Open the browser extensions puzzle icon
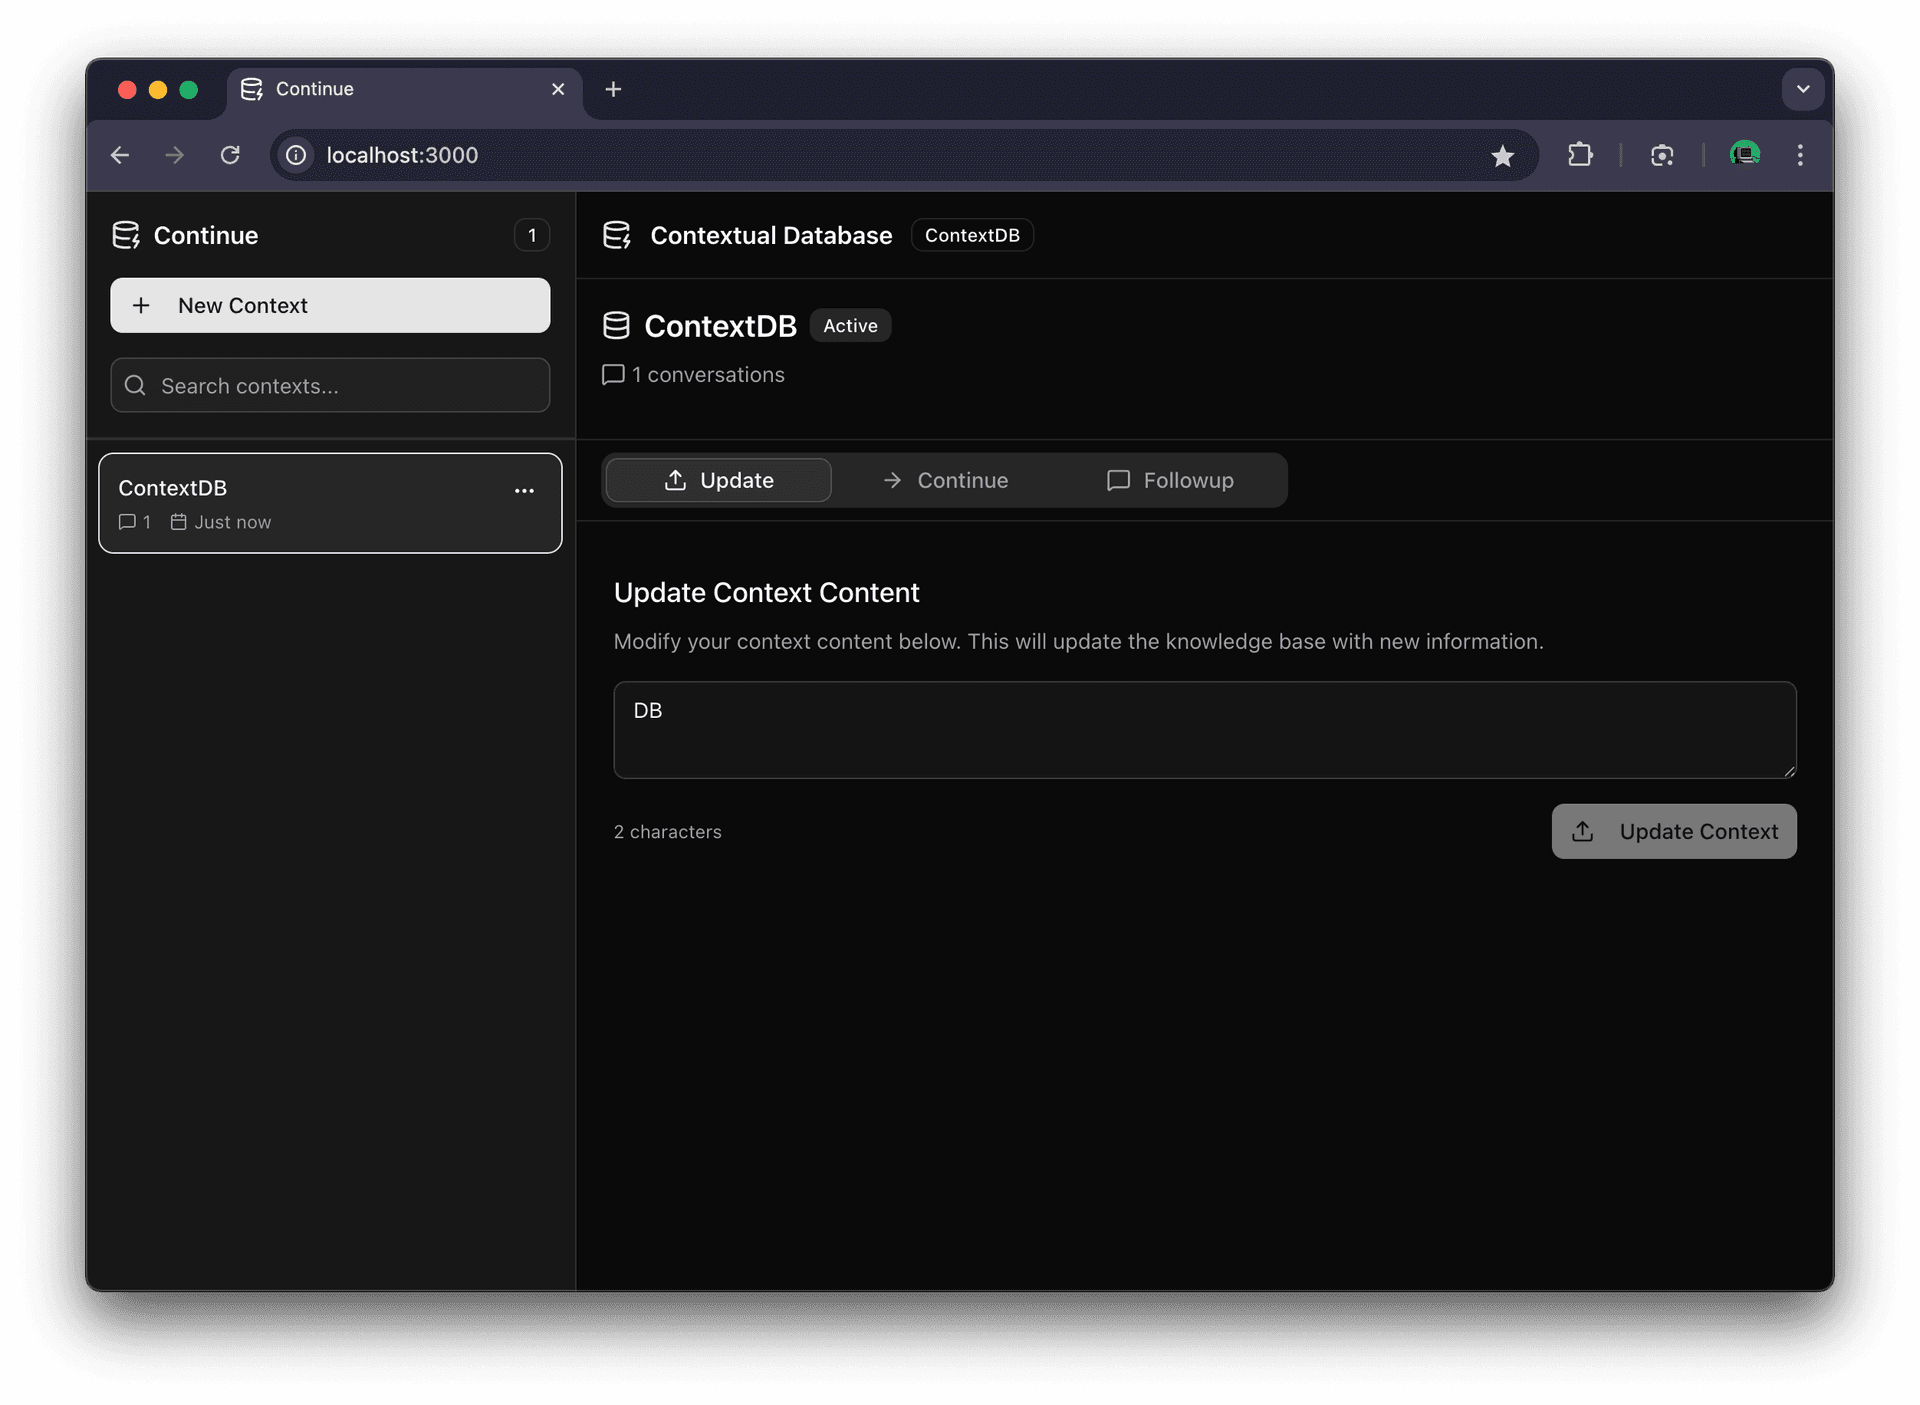Viewport: 1920px width, 1405px height. point(1580,155)
